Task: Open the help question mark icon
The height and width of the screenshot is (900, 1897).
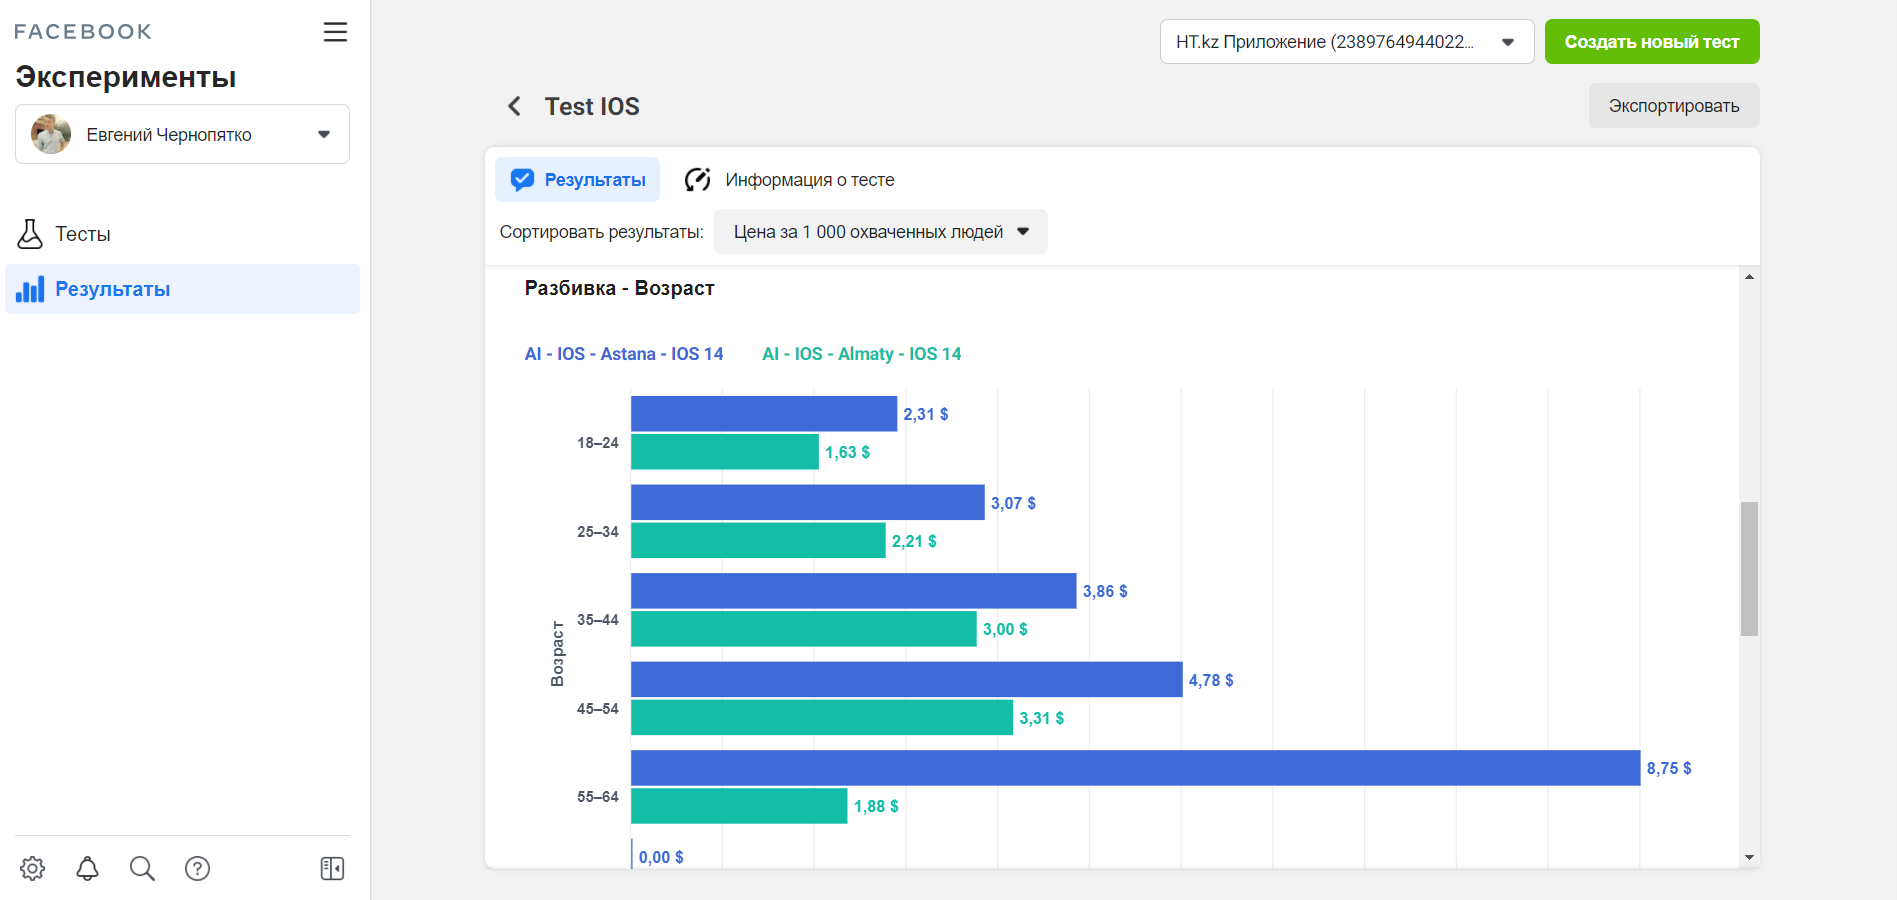Action: click(197, 868)
